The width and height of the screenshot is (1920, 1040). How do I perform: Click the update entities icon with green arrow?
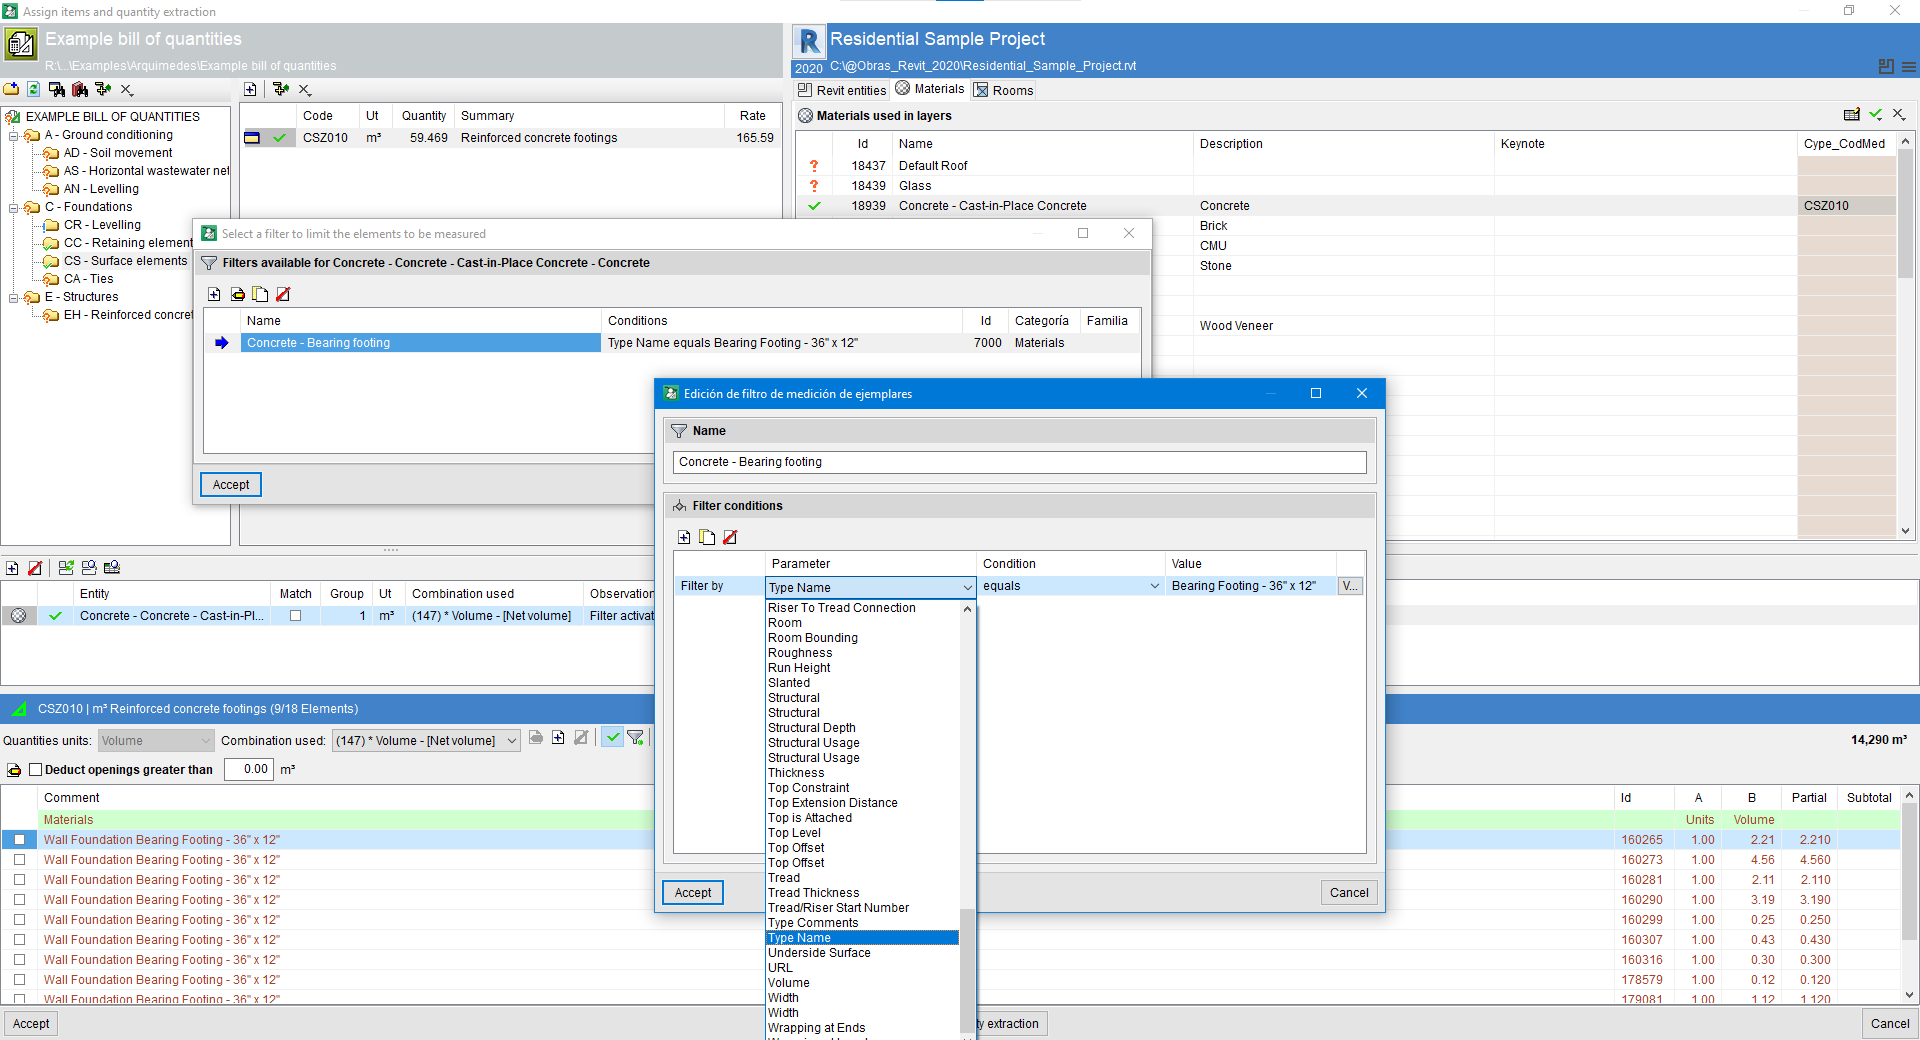(66, 568)
